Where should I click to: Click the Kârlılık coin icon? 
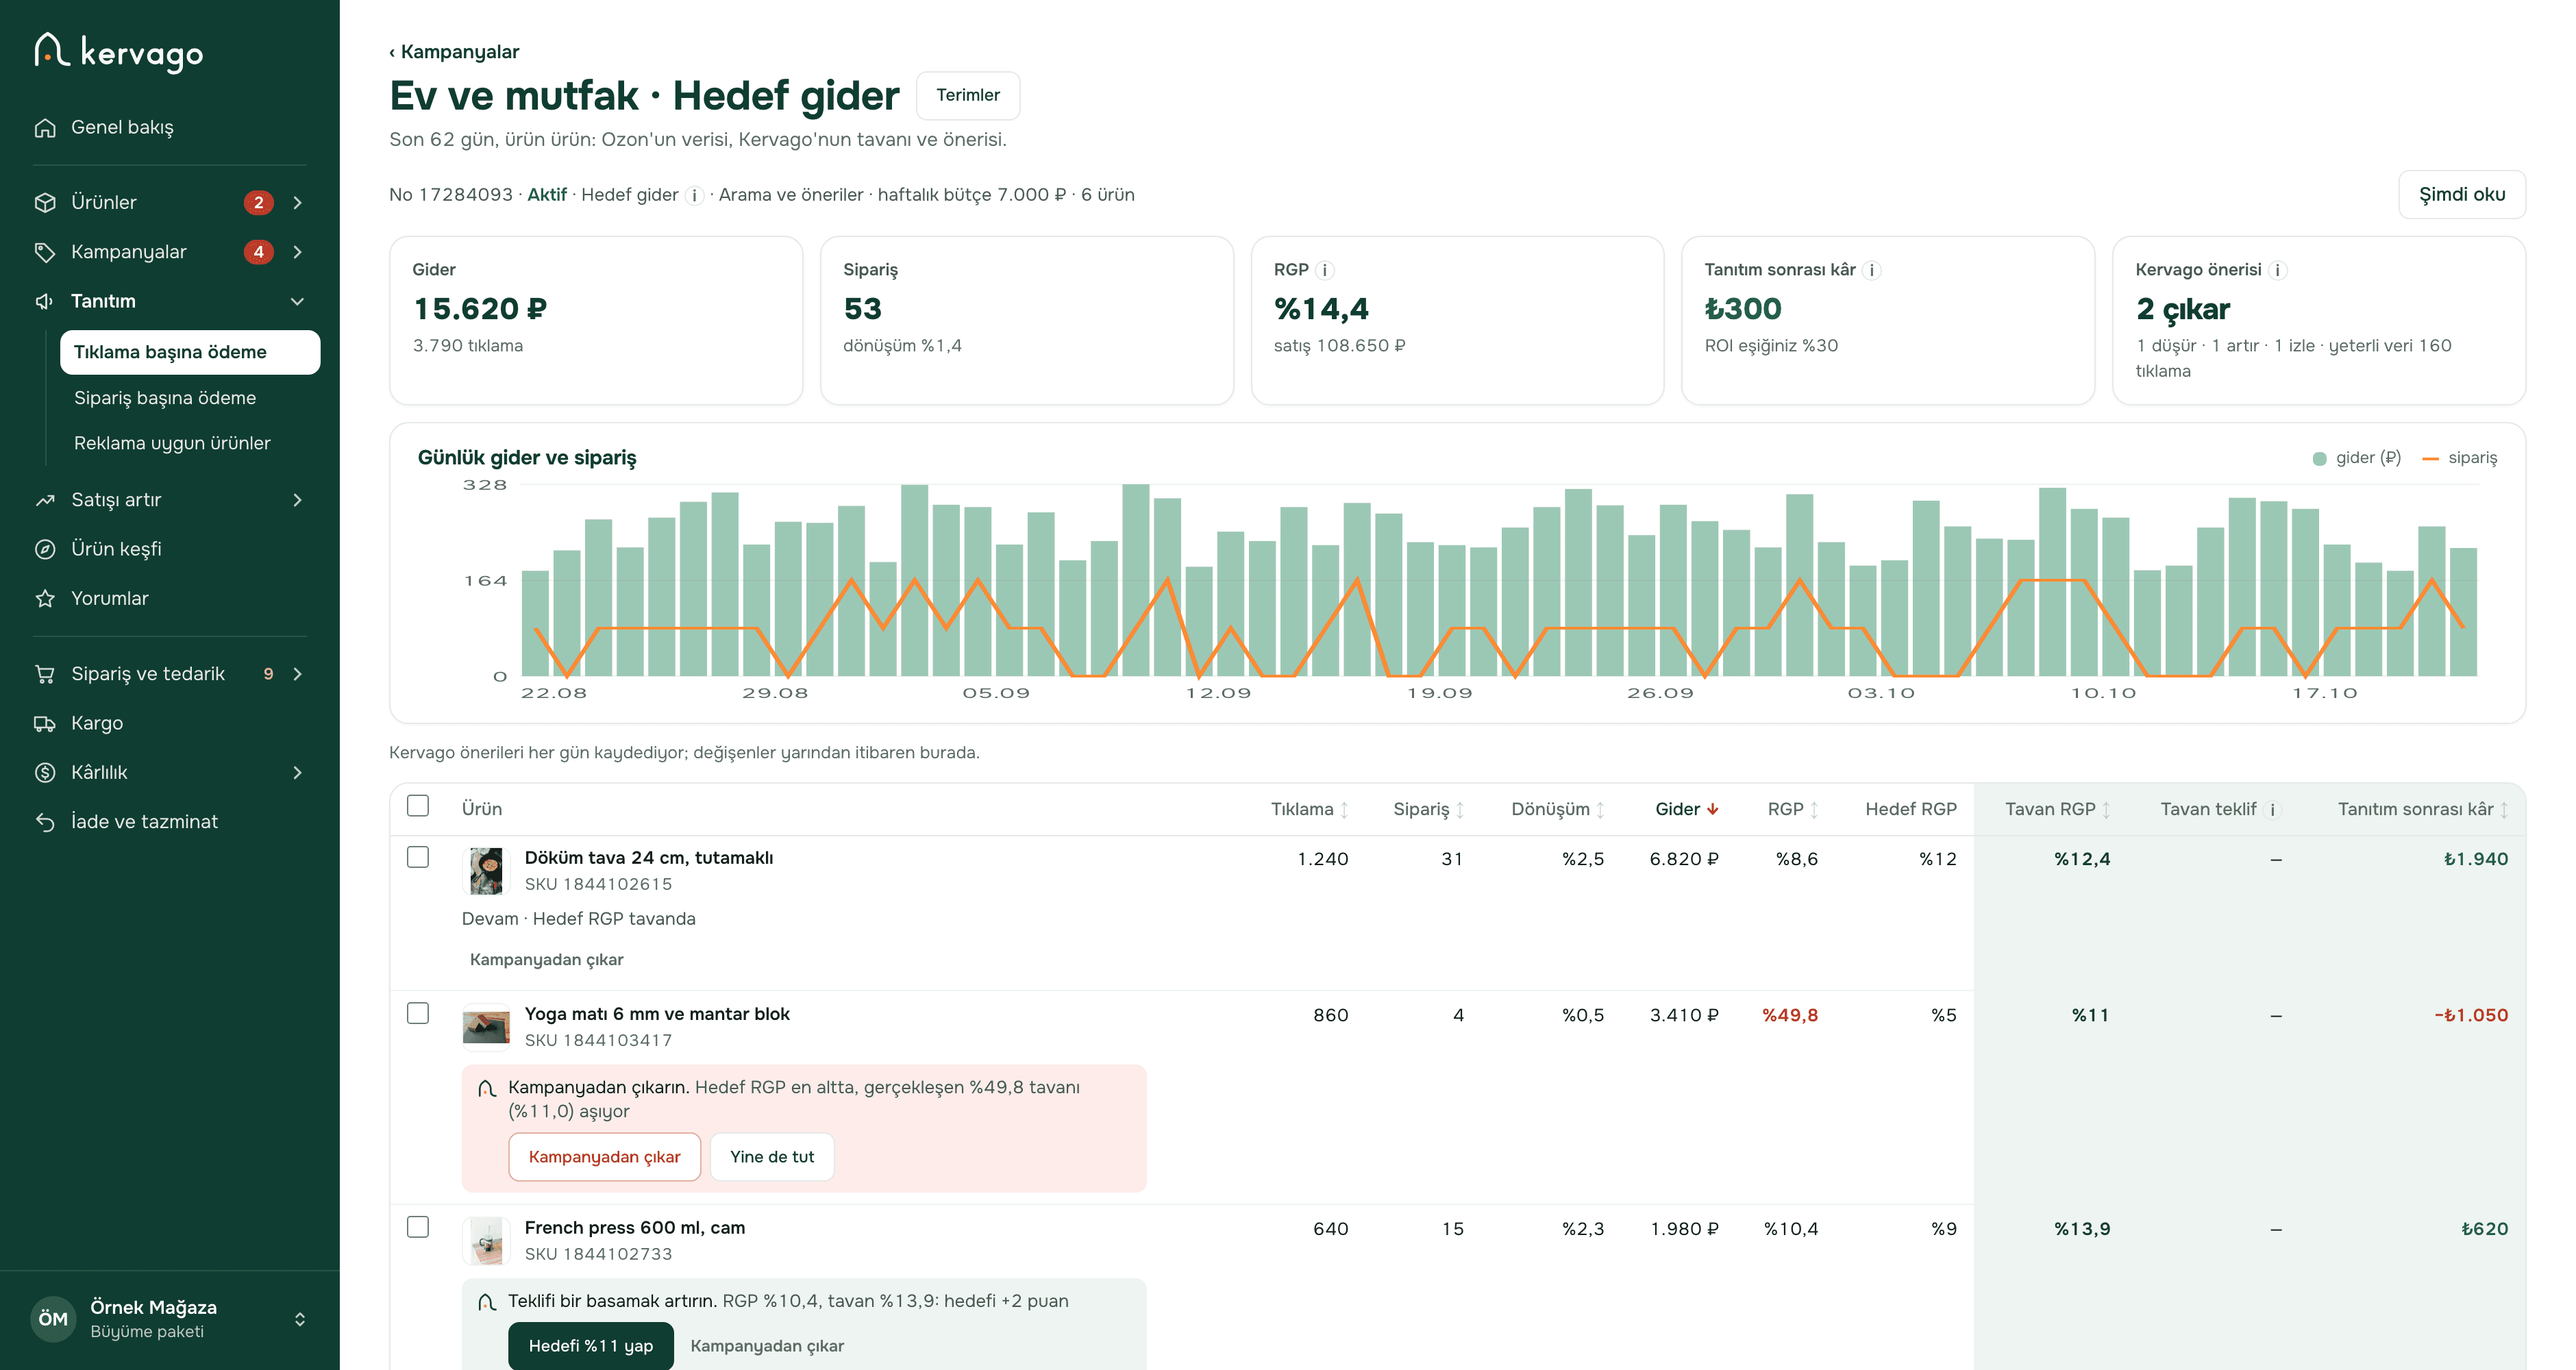point(45,772)
